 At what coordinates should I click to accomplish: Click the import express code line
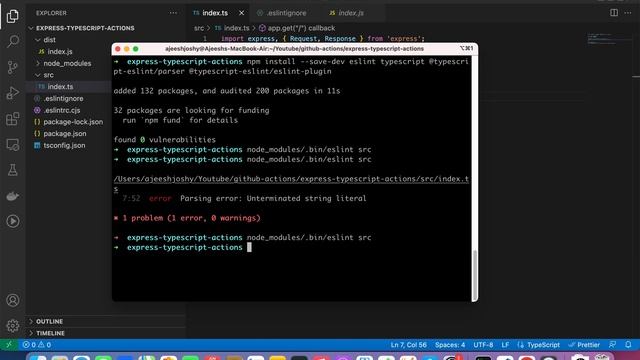(x=322, y=39)
